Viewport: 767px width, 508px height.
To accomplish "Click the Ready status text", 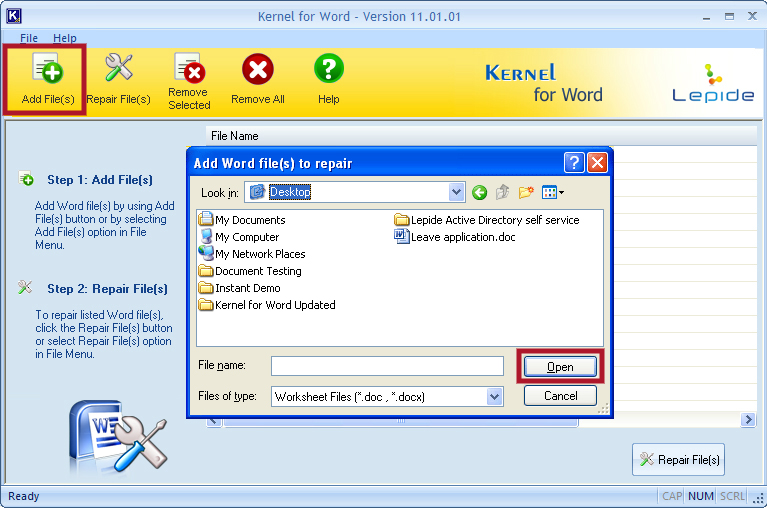I will [x=23, y=496].
